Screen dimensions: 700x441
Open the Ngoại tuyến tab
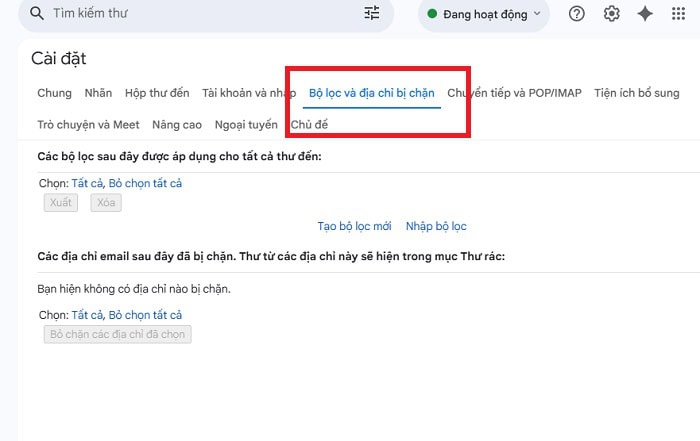[x=246, y=125]
